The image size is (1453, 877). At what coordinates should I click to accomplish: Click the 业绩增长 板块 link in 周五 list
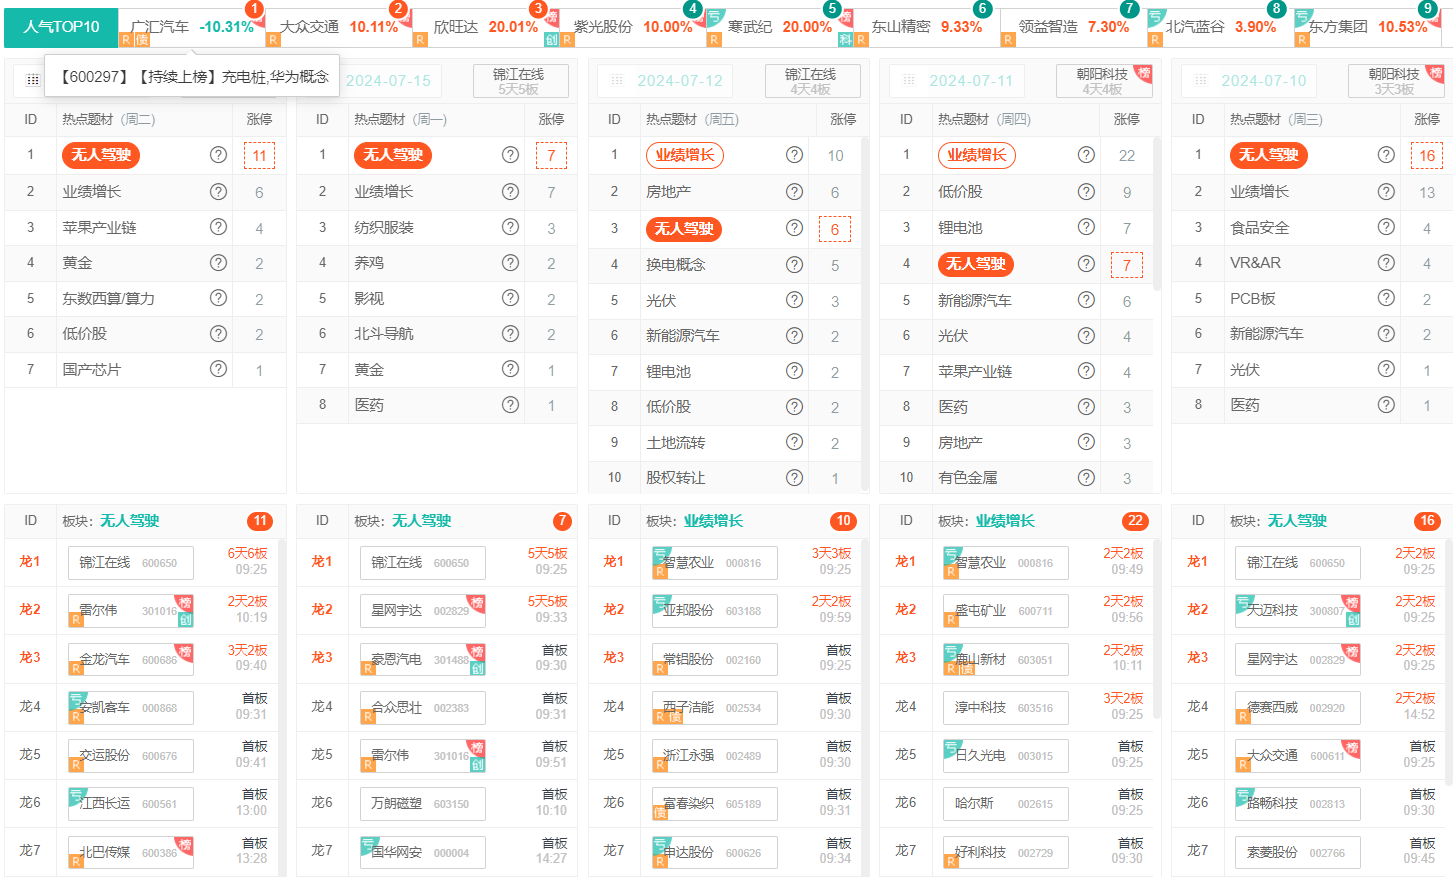[713, 521]
